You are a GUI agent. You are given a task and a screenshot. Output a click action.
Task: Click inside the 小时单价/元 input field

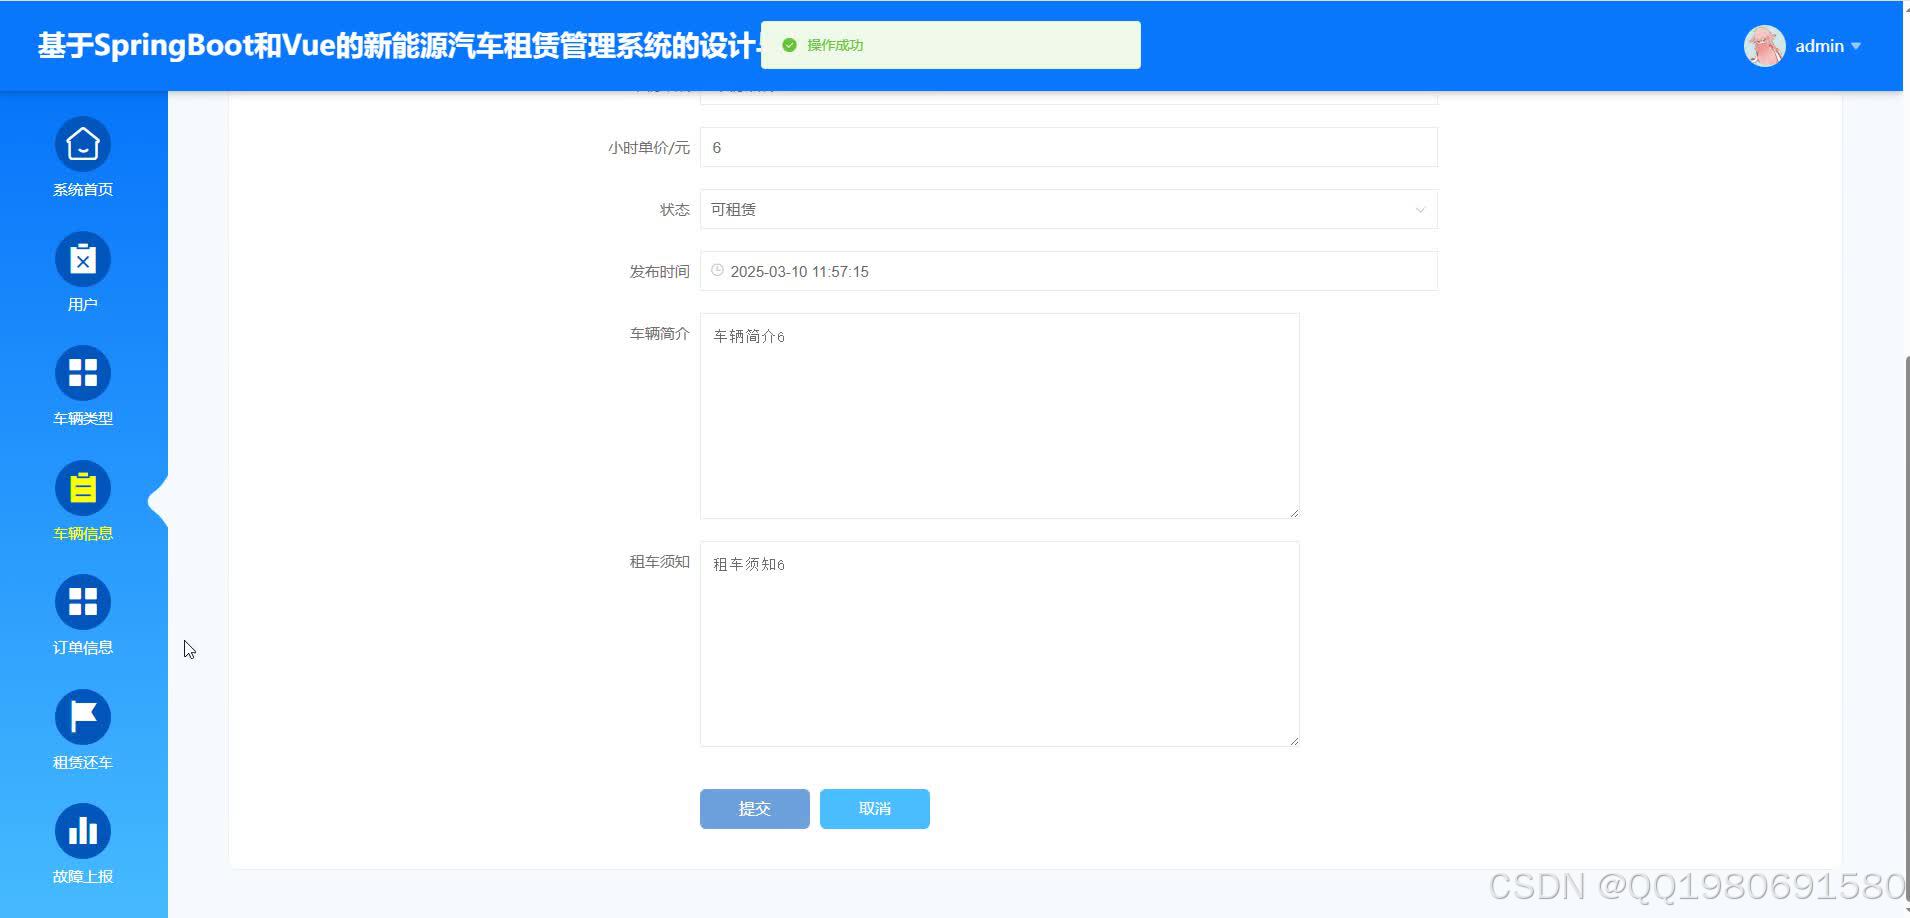point(1067,147)
